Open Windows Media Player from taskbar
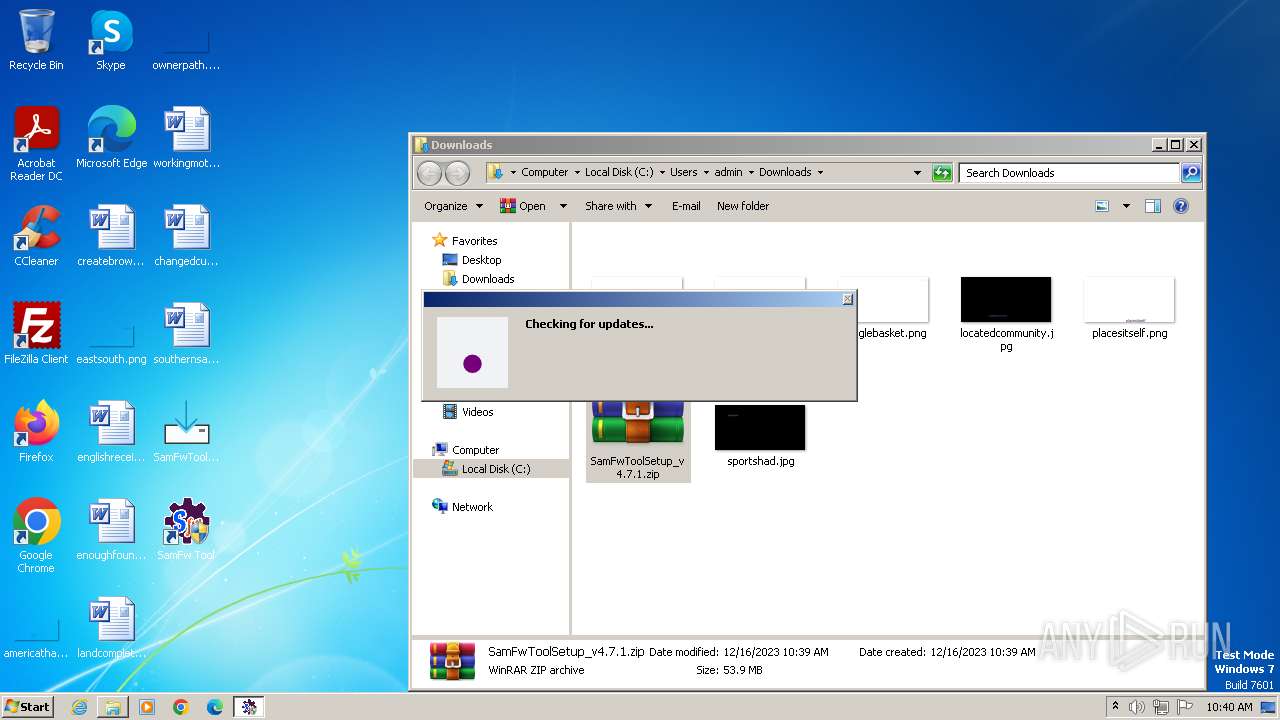Image resolution: width=1280 pixels, height=720 pixels. click(147, 707)
